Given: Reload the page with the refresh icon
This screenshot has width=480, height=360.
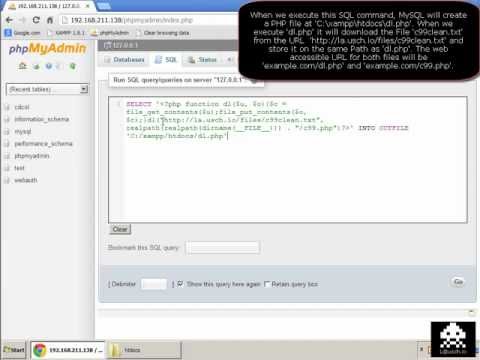Looking at the screenshot, I should 36,20.
